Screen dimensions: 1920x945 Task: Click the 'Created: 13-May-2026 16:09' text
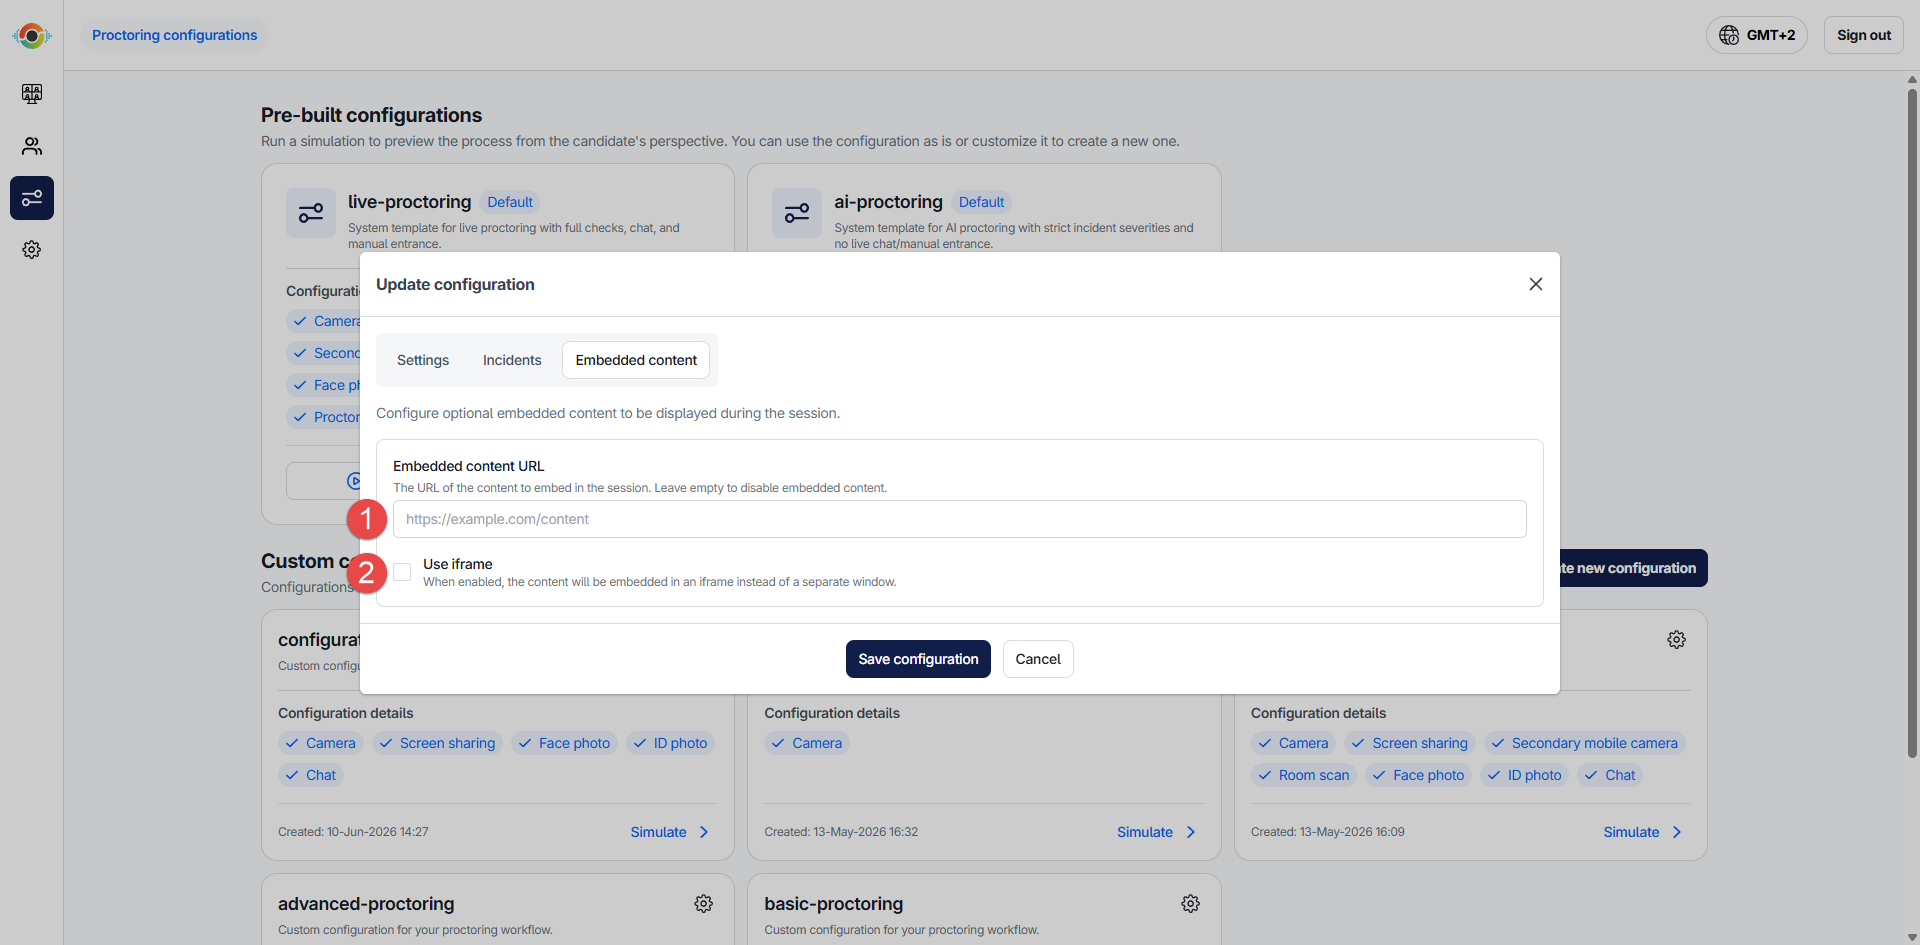pyautogui.click(x=1327, y=832)
